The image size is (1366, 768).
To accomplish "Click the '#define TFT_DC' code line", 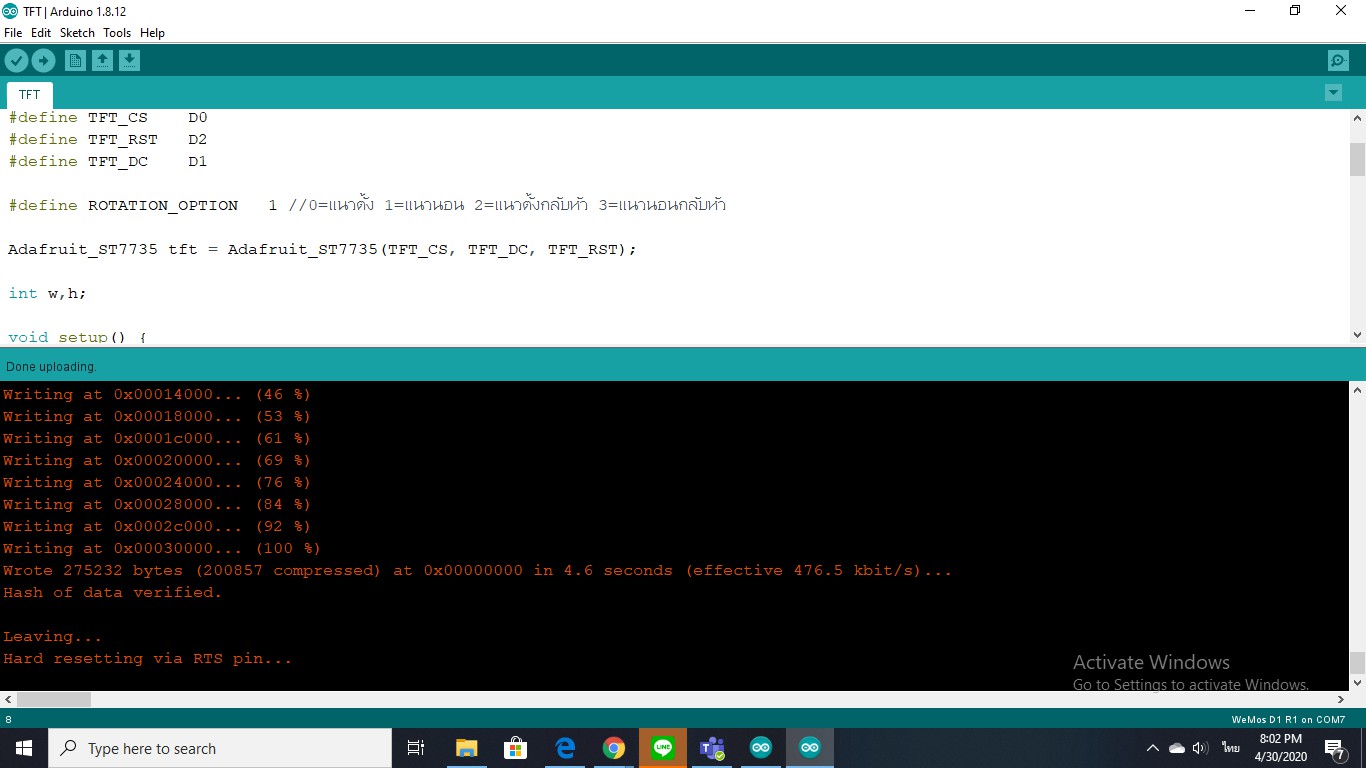I will tap(108, 161).
